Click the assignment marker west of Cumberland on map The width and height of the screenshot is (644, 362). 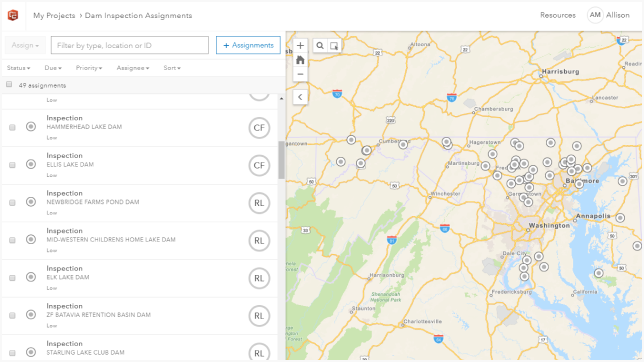point(367,150)
